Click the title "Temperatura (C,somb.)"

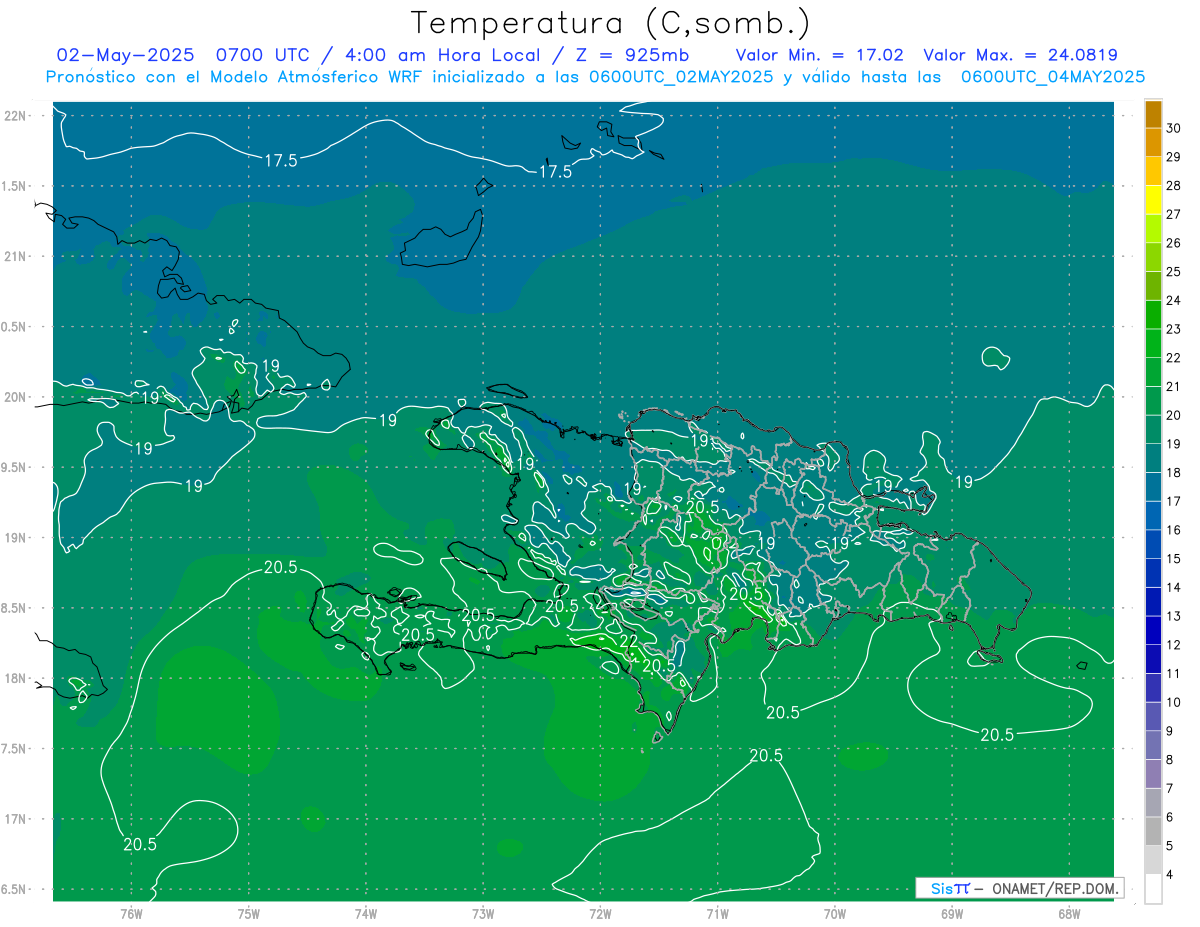610,23
